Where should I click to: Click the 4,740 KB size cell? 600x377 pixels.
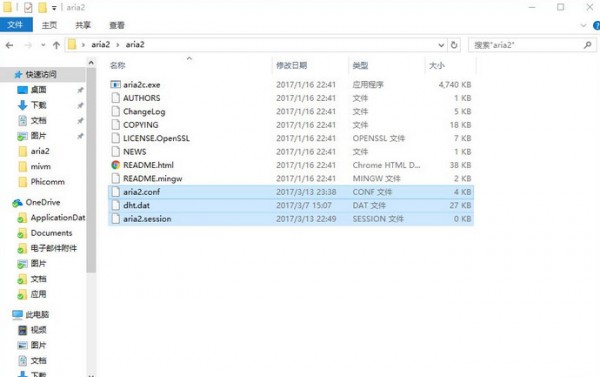[455, 85]
